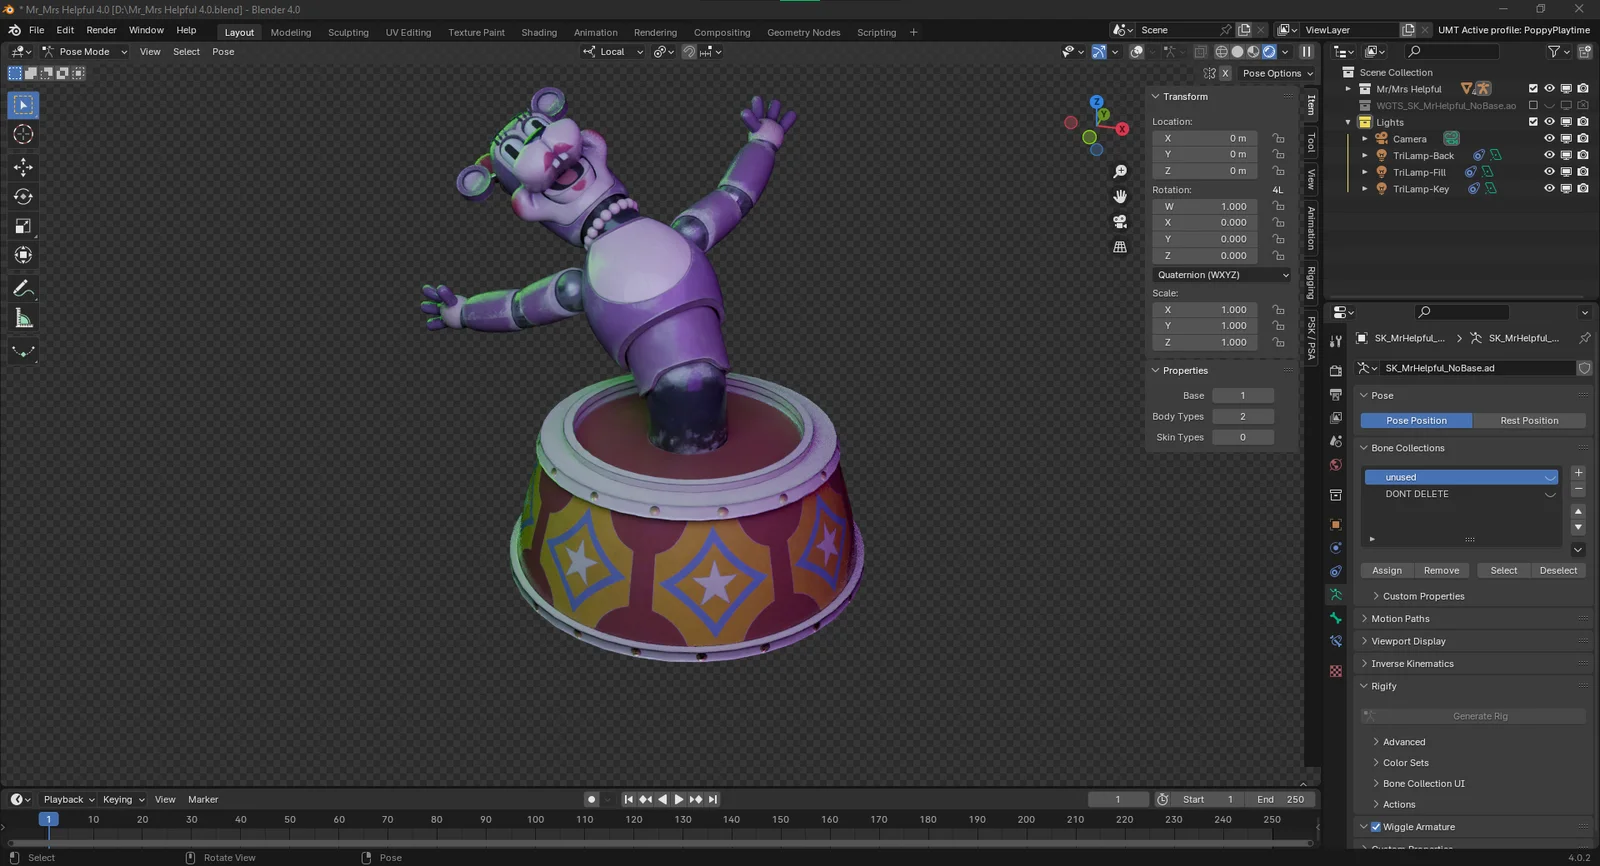Screen dimensions: 1600x866
Task: Switch orthographic perspective grid icon
Action: 1120,247
